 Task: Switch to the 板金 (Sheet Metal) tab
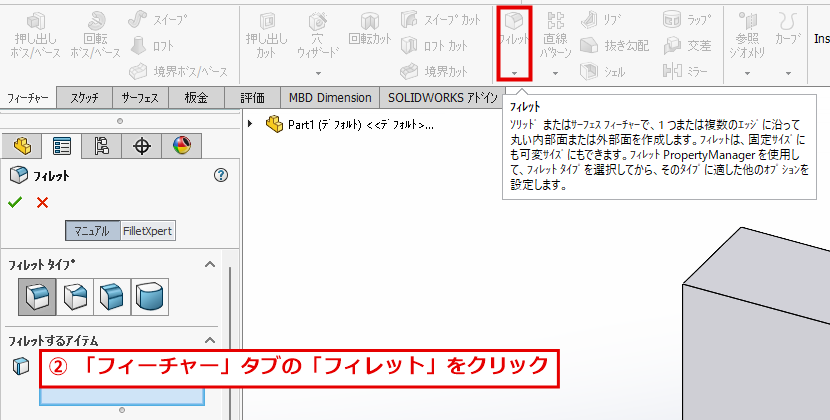coord(196,98)
